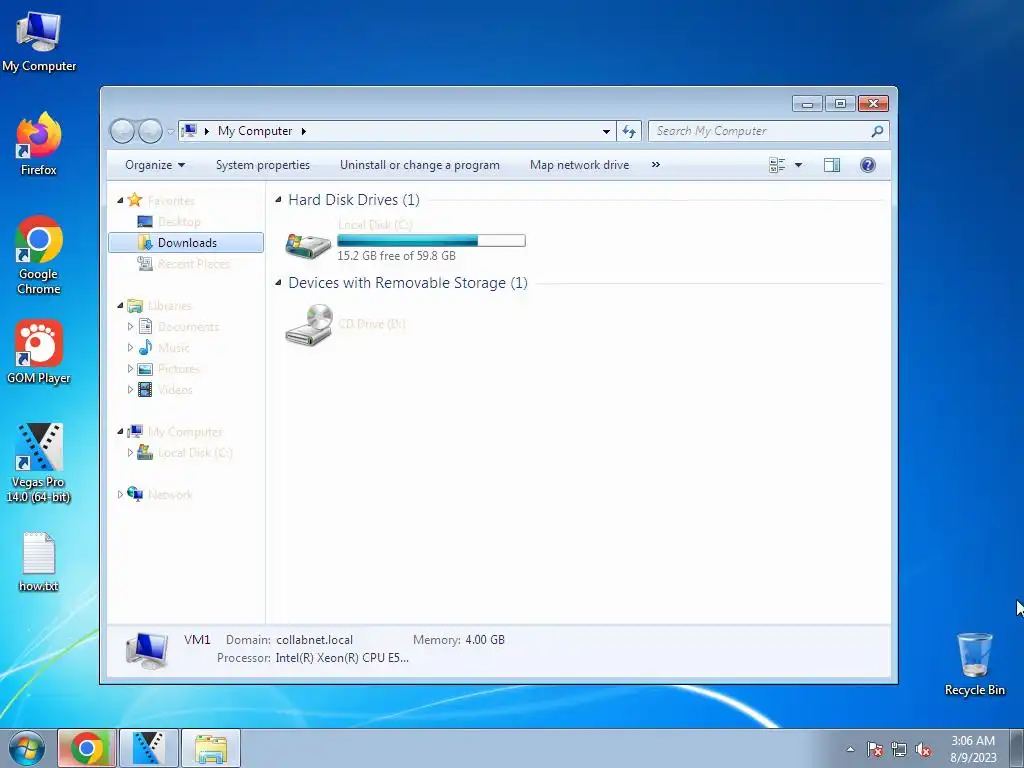Open the My Computer desktop icon
The width and height of the screenshot is (1024, 768).
(39, 41)
